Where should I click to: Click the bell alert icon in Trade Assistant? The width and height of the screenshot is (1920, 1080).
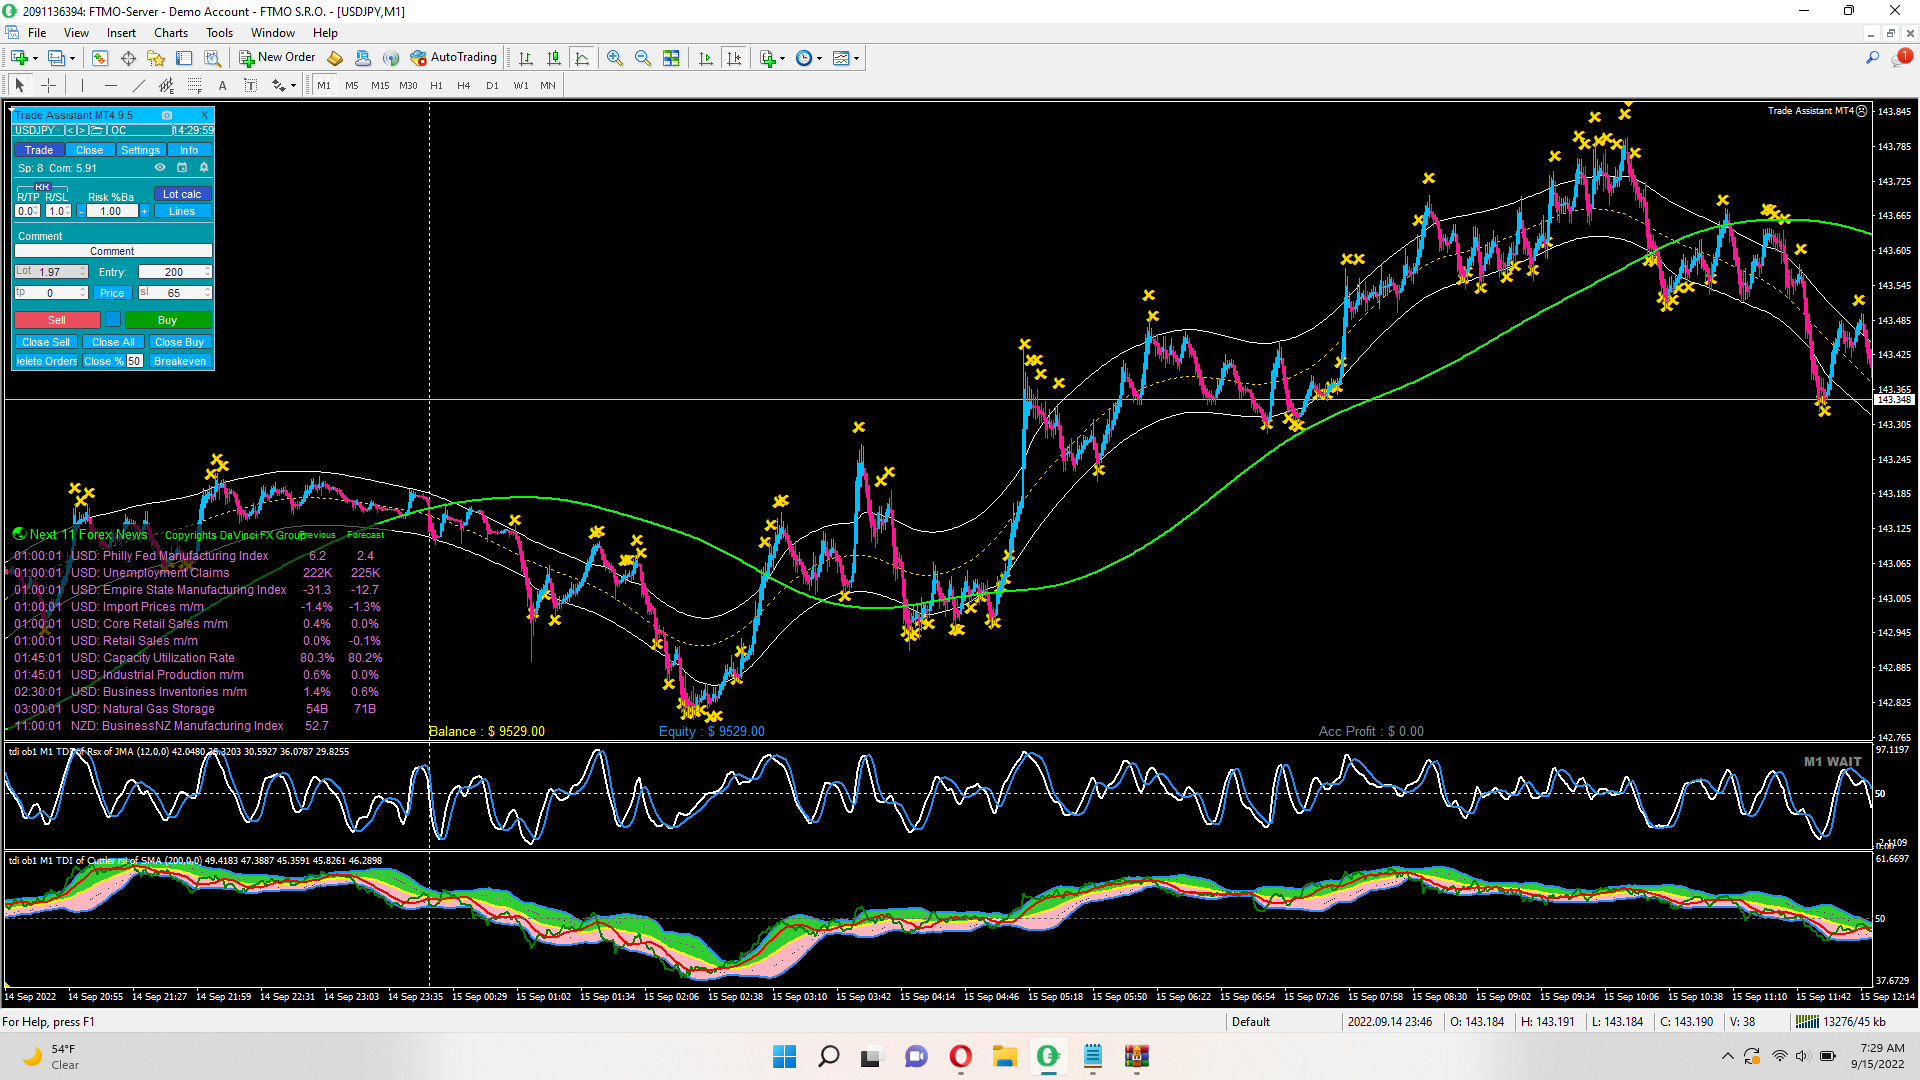(204, 168)
